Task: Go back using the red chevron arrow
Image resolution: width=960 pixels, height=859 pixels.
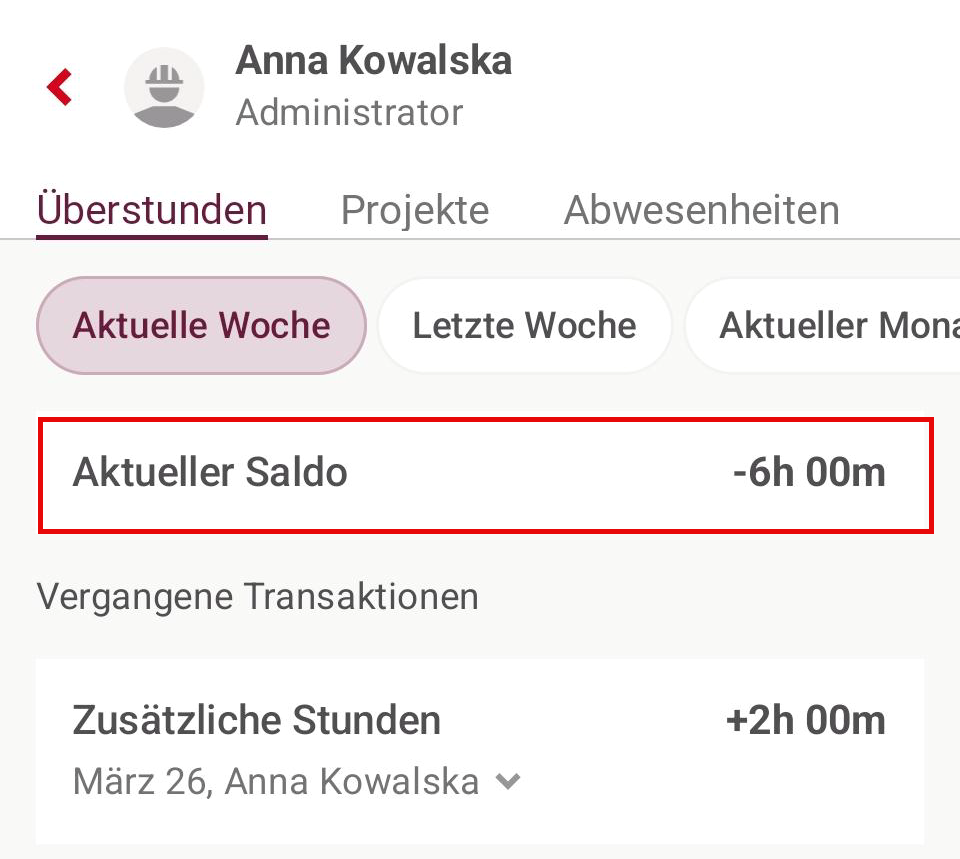Action: pyautogui.click(x=60, y=87)
